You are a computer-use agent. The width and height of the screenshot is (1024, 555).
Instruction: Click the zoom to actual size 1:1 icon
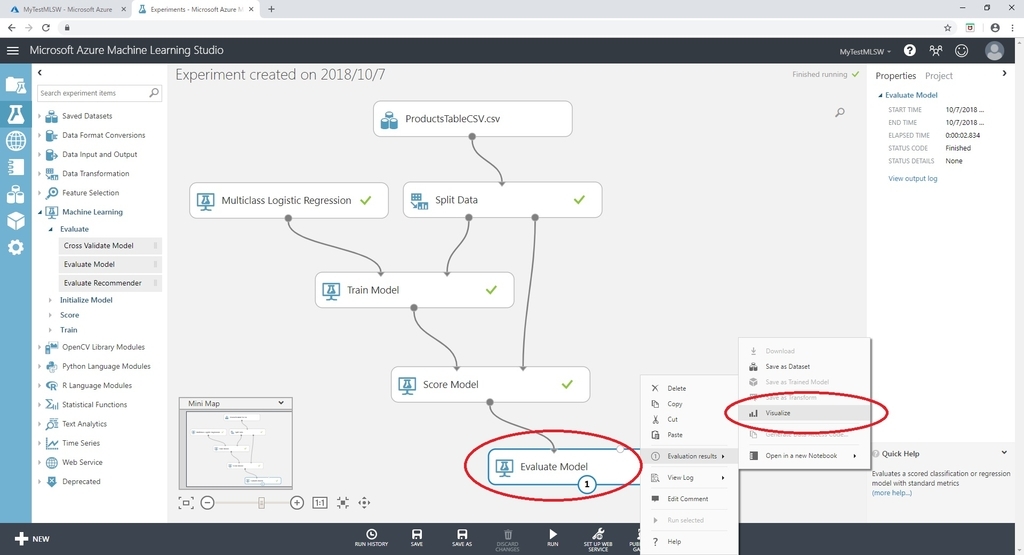pos(319,503)
